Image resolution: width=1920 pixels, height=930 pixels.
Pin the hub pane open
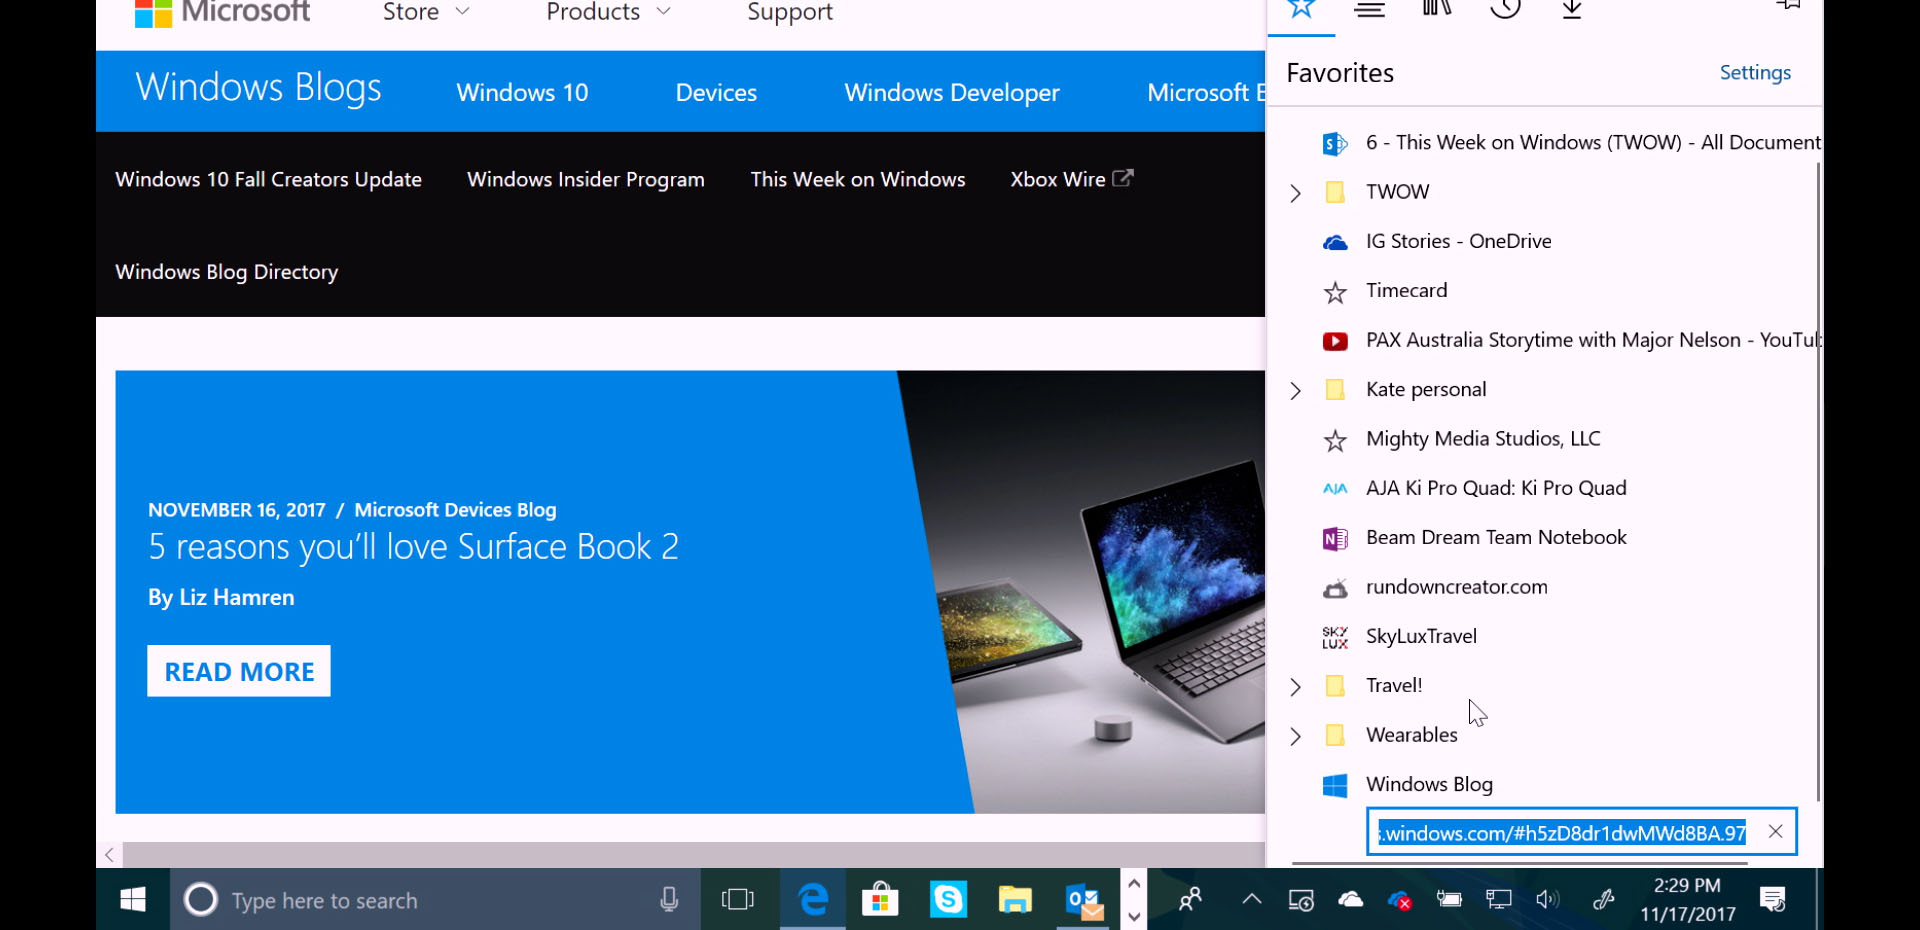pos(1789,8)
